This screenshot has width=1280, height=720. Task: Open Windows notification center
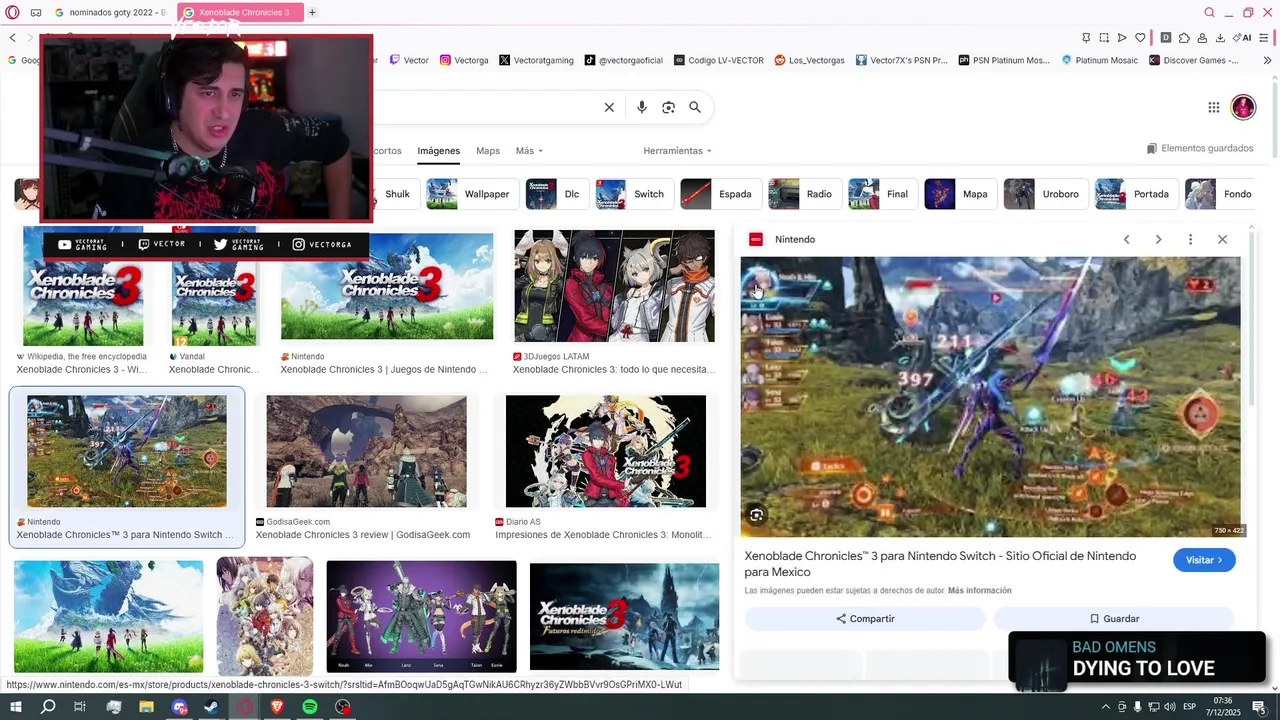[1259, 707]
